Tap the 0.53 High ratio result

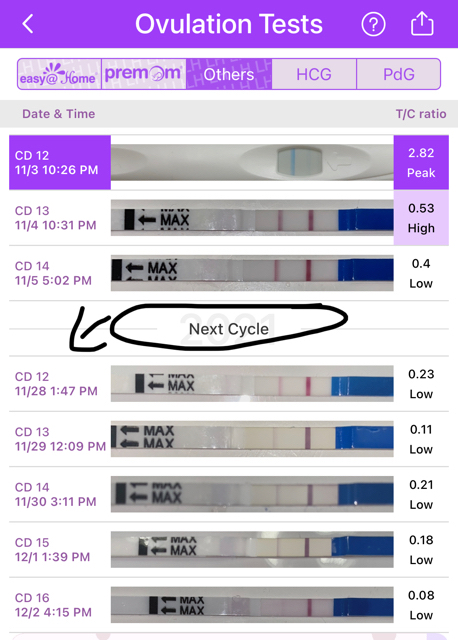point(421,218)
